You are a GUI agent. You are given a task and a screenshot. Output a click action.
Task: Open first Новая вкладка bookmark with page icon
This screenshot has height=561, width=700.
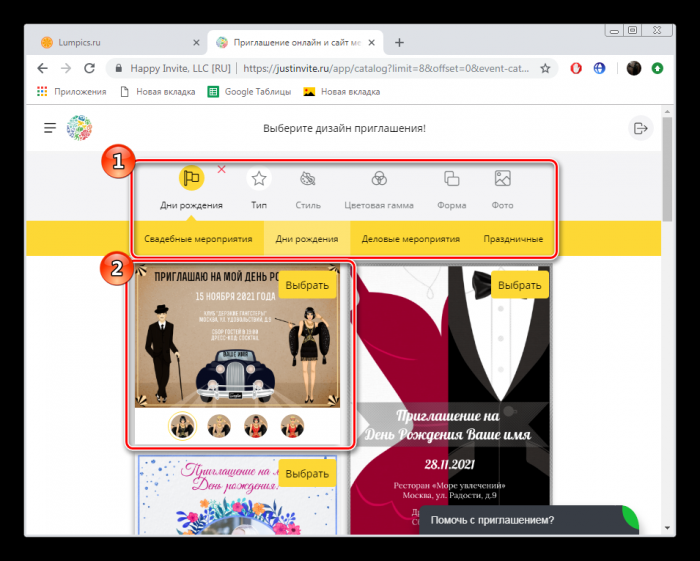pos(158,91)
